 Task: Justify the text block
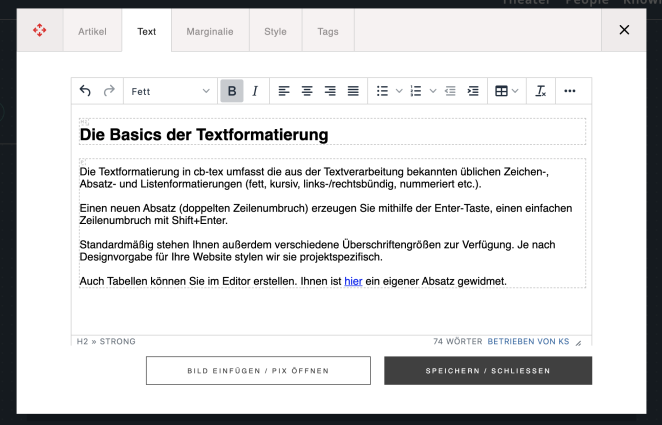point(353,91)
